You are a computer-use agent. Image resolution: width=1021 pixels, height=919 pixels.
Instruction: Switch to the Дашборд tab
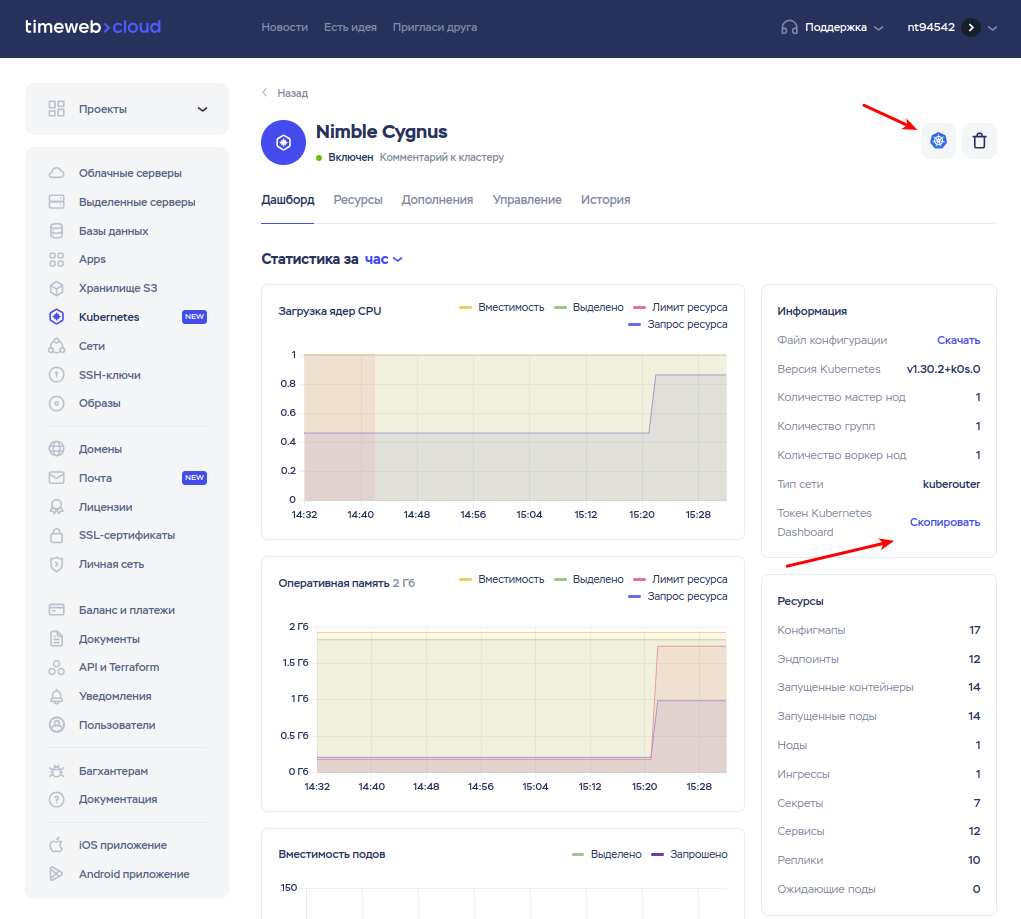click(288, 200)
